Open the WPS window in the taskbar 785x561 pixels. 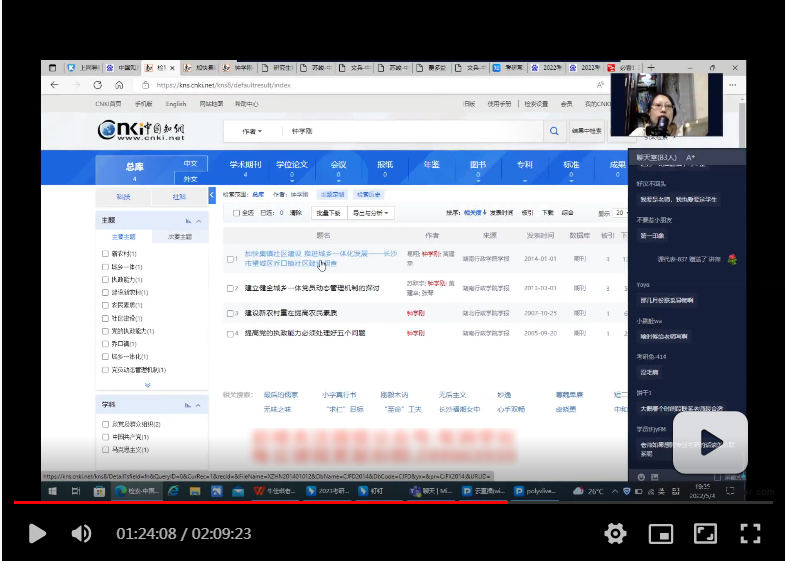tap(274, 491)
